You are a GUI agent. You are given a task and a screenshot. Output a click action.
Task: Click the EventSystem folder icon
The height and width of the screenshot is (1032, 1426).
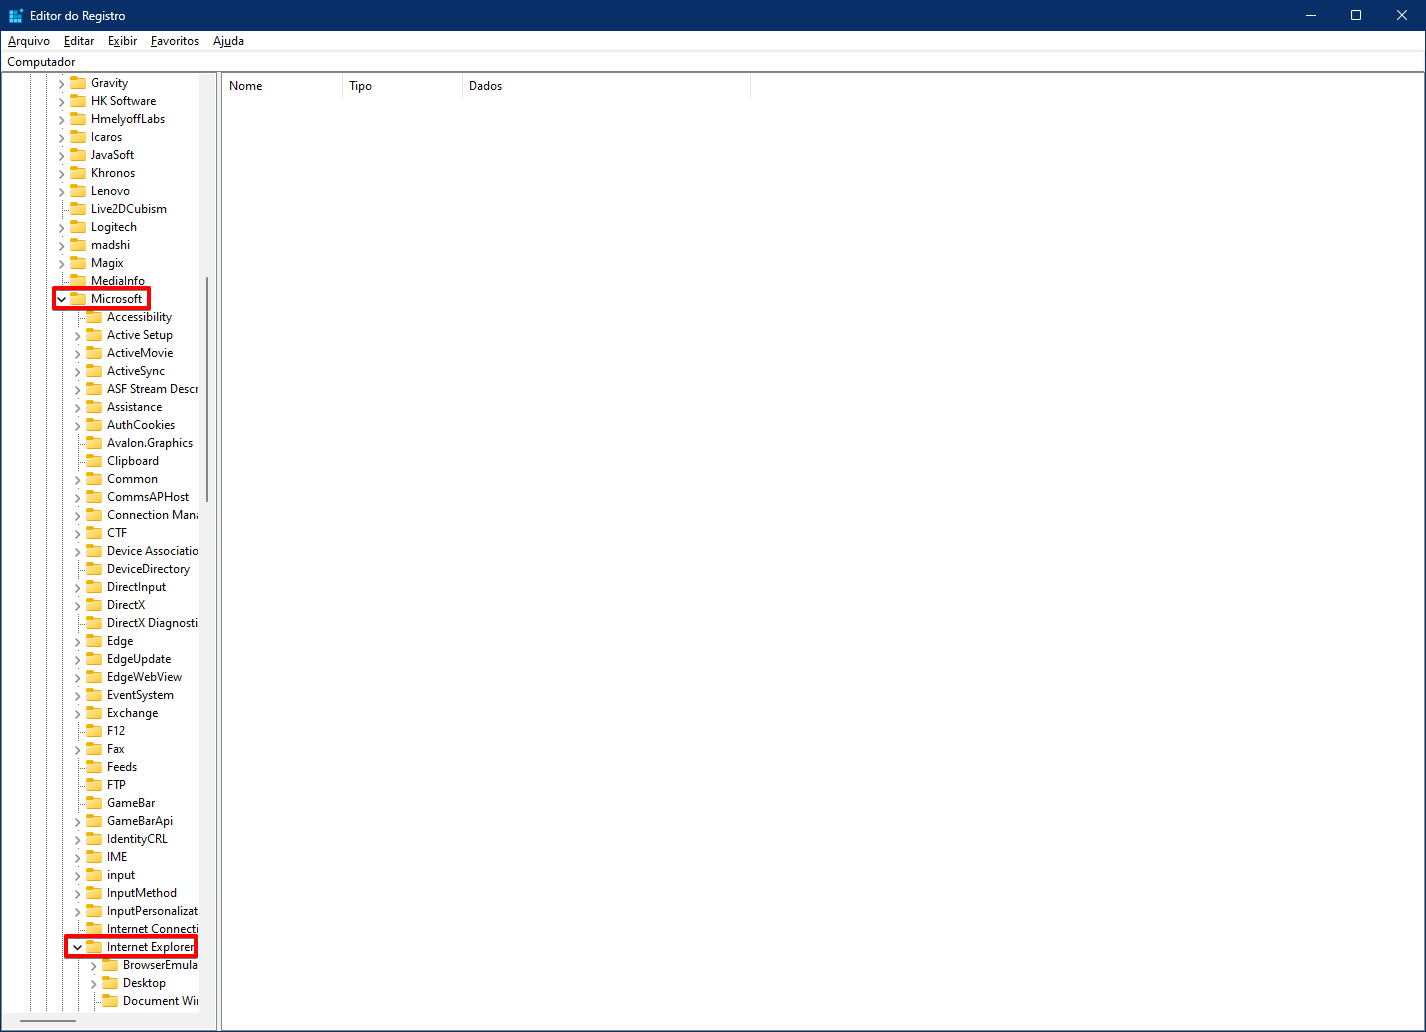[94, 695]
